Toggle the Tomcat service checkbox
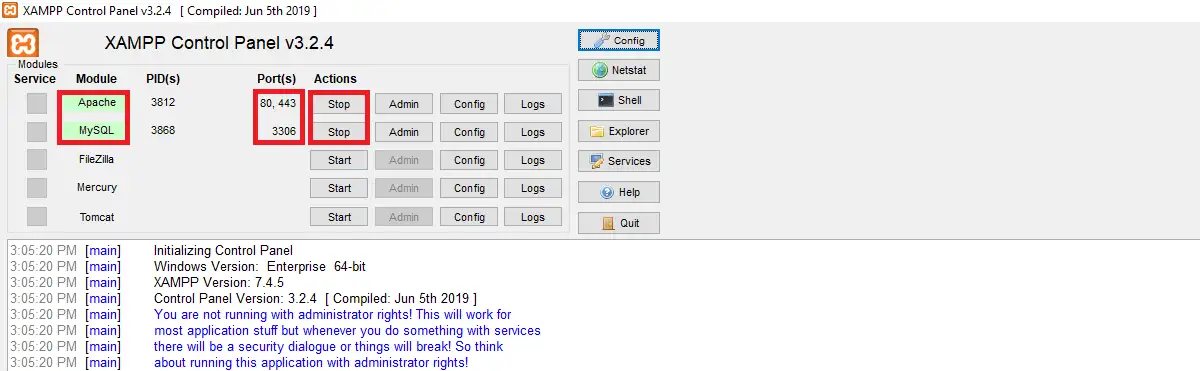 (x=37, y=216)
